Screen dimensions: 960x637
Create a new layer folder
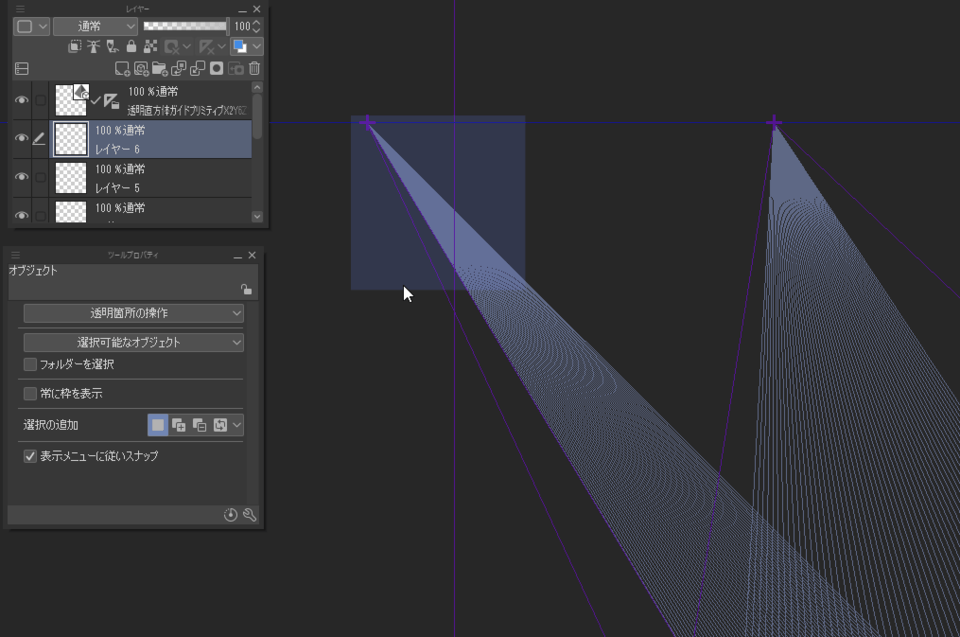pyautogui.click(x=160, y=68)
